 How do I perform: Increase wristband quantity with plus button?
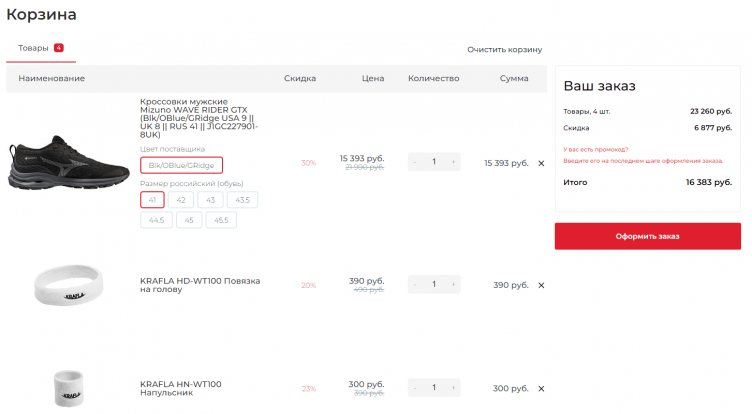click(453, 388)
